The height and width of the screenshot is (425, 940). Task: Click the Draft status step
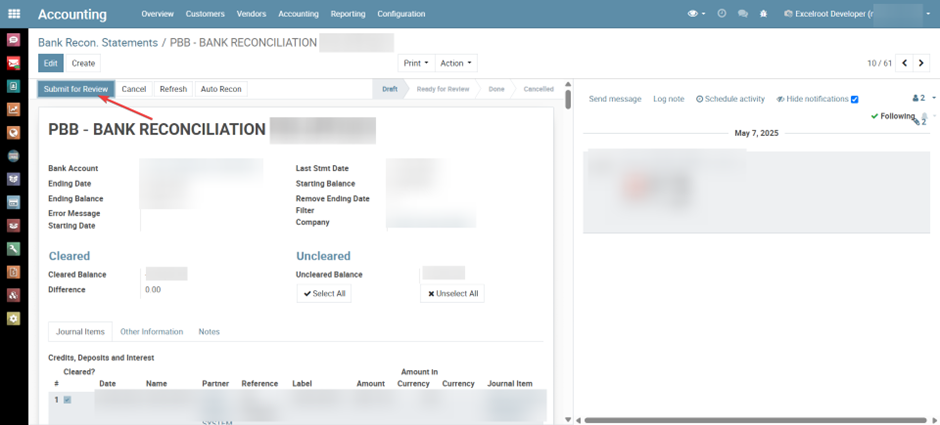pyautogui.click(x=390, y=89)
